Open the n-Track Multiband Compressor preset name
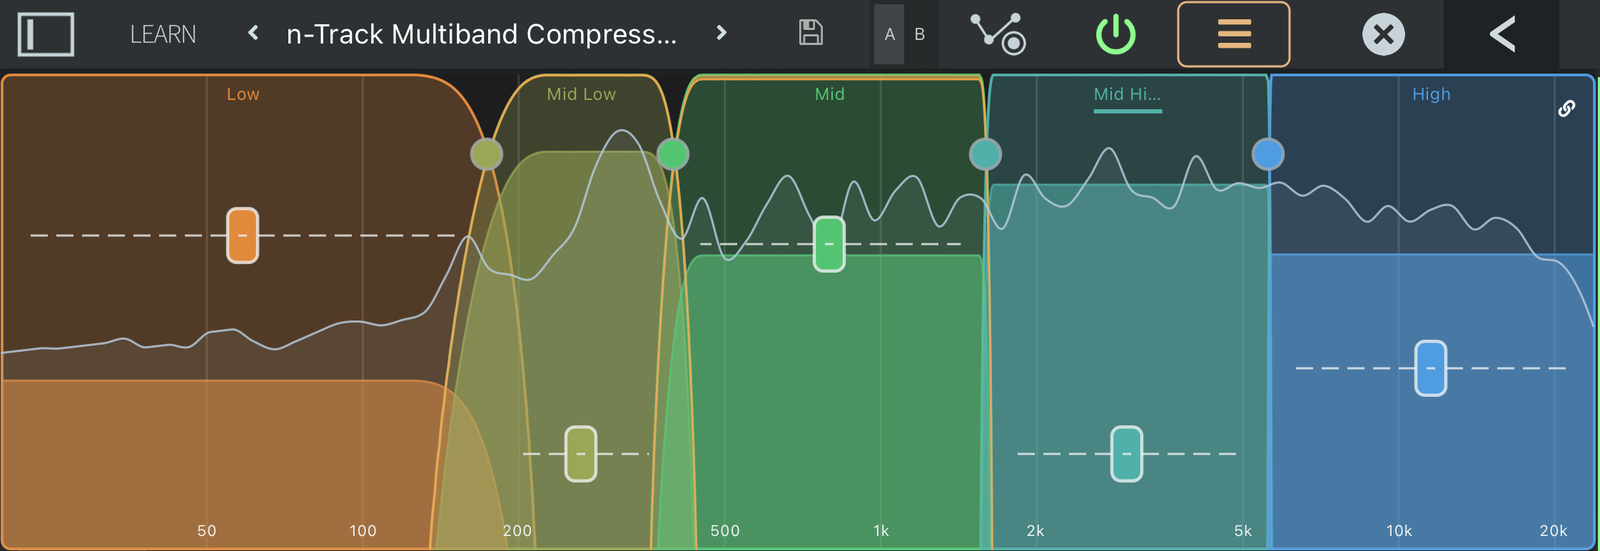 point(481,34)
